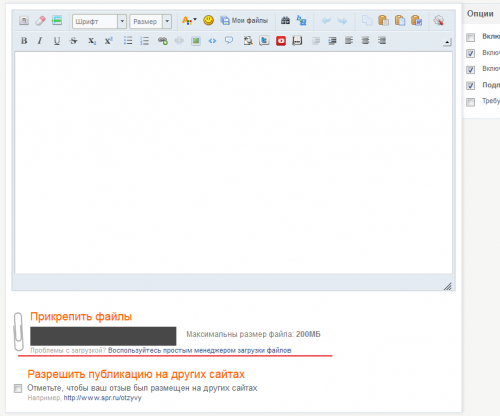Viewport: 500px width, 416px height.
Task: Click the binoculars Find icon
Action: 285,21
